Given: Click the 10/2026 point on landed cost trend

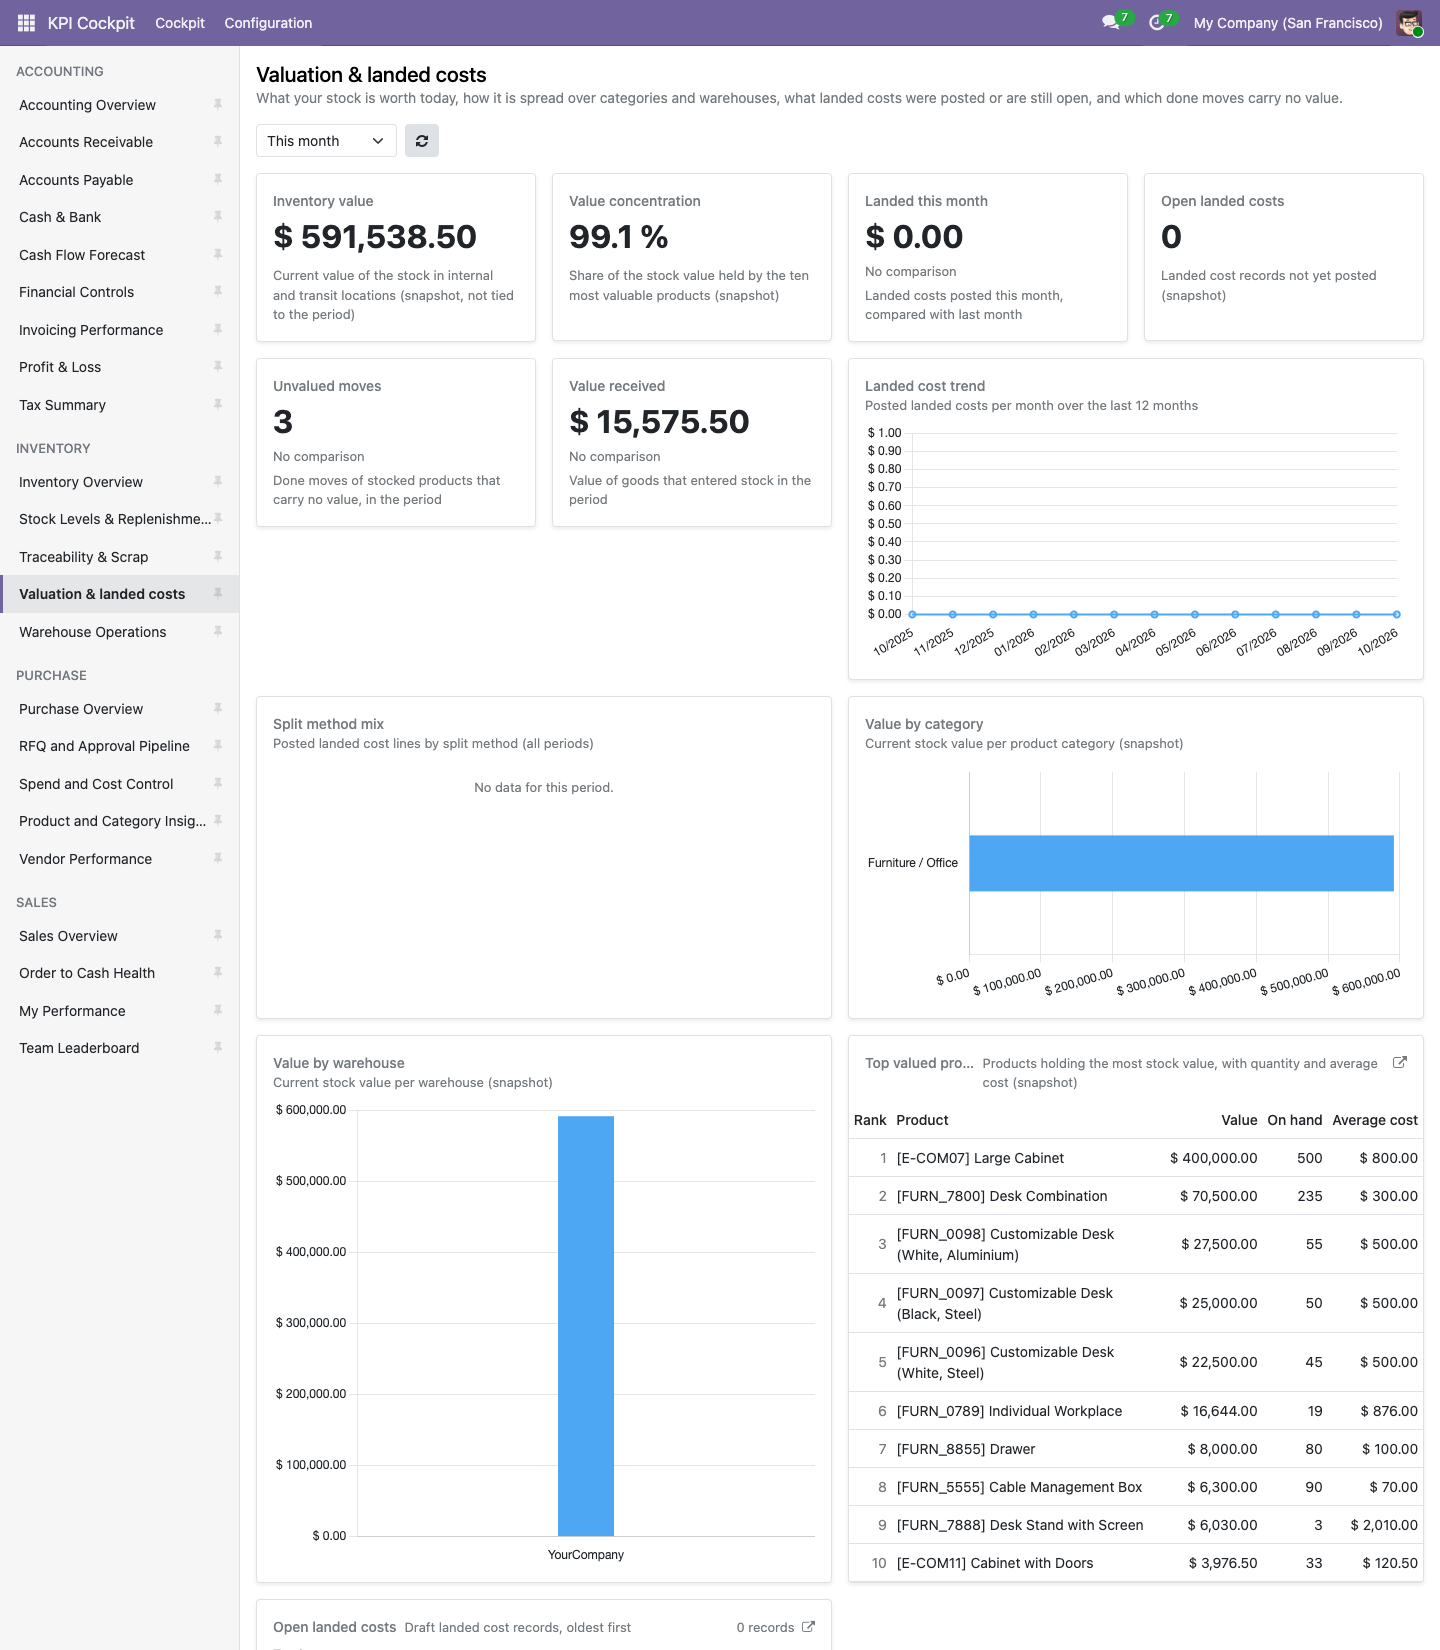Looking at the screenshot, I should (x=1397, y=614).
